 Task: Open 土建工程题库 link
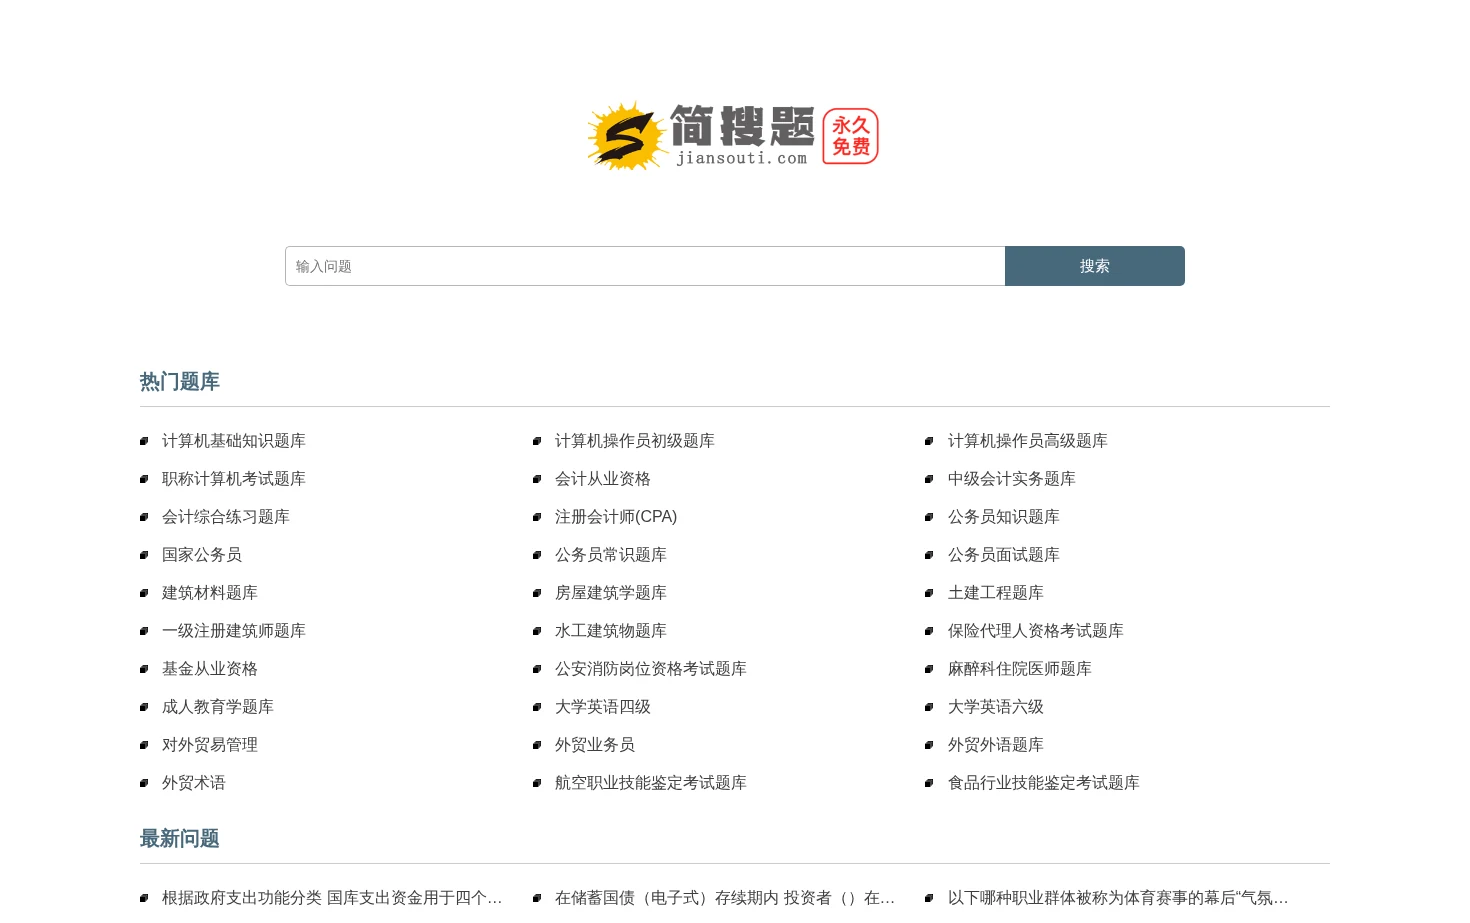click(996, 593)
